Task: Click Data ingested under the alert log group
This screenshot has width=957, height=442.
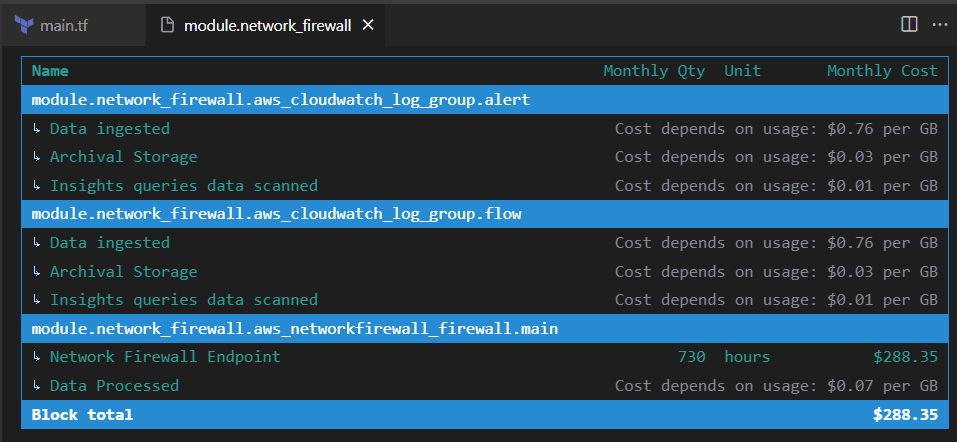Action: pyautogui.click(x=109, y=129)
